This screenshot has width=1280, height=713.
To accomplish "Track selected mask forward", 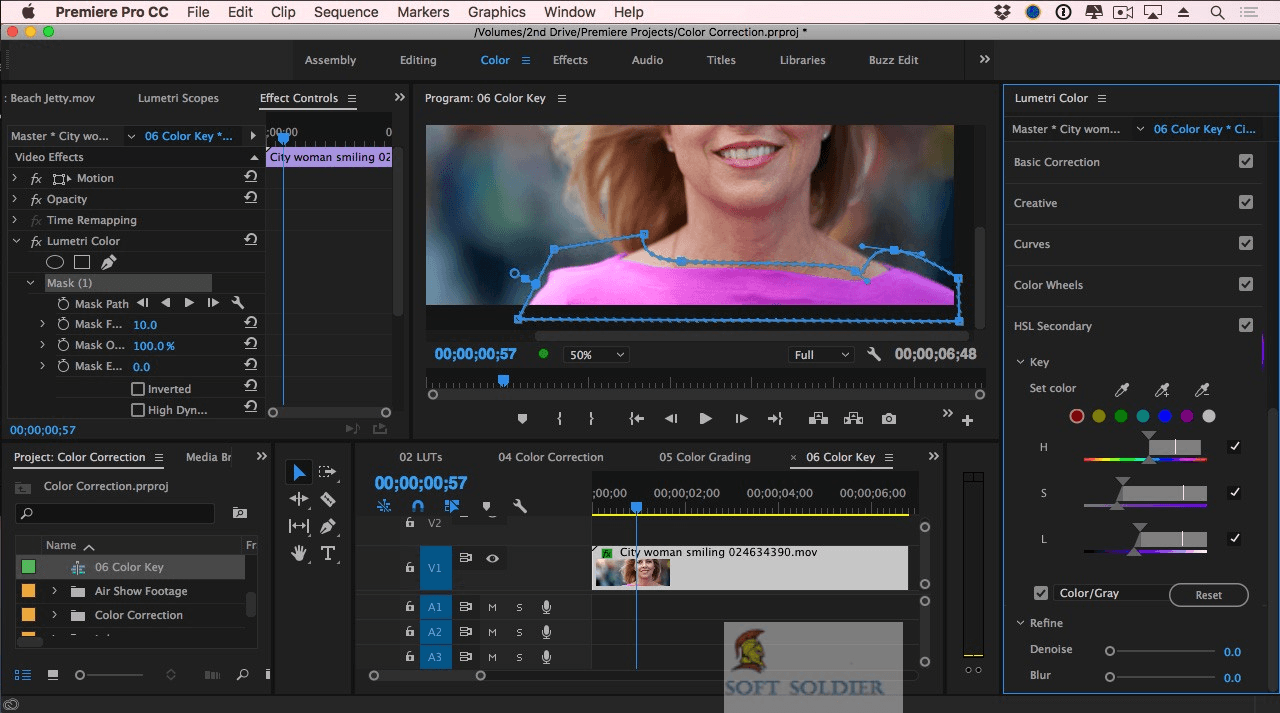I will pyautogui.click(x=189, y=303).
